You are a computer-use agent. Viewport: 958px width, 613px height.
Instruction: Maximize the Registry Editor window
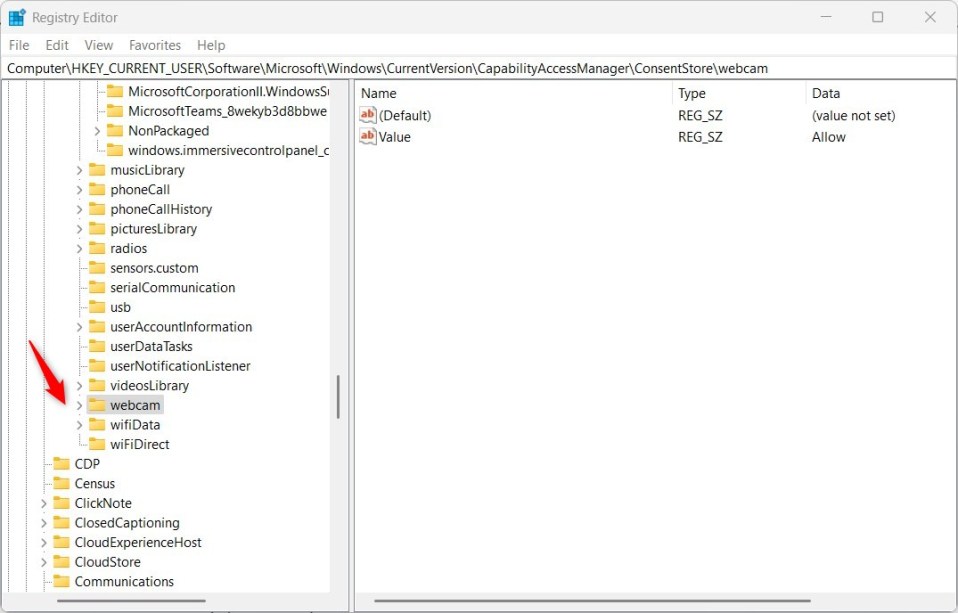[x=877, y=17]
